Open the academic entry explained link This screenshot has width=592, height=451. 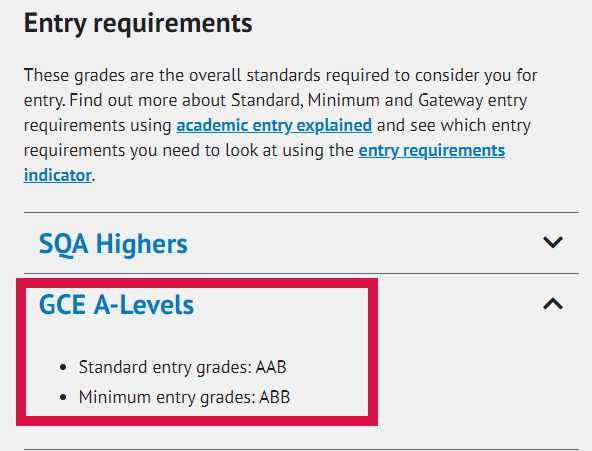(x=274, y=125)
